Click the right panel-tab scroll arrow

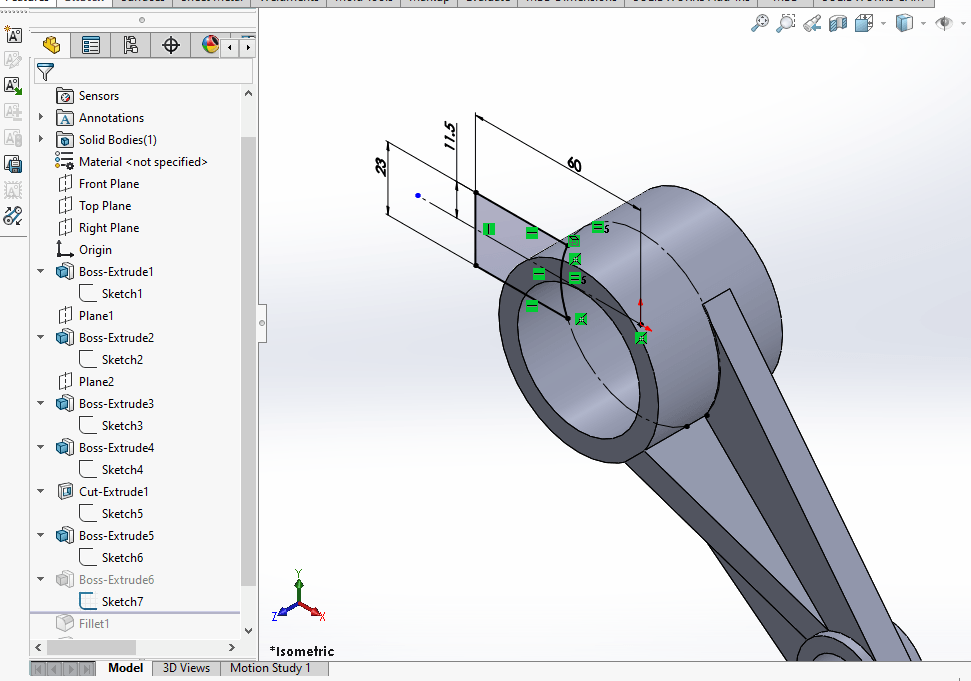tap(248, 46)
